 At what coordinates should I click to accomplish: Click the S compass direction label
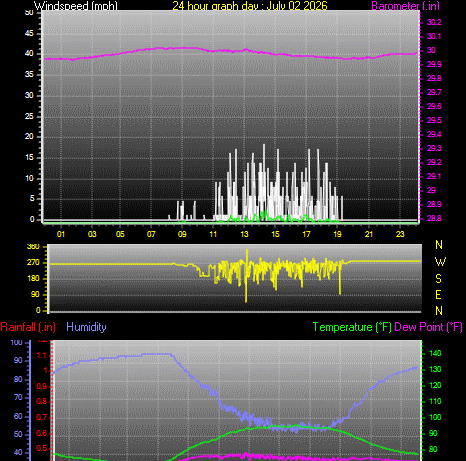tap(439, 278)
